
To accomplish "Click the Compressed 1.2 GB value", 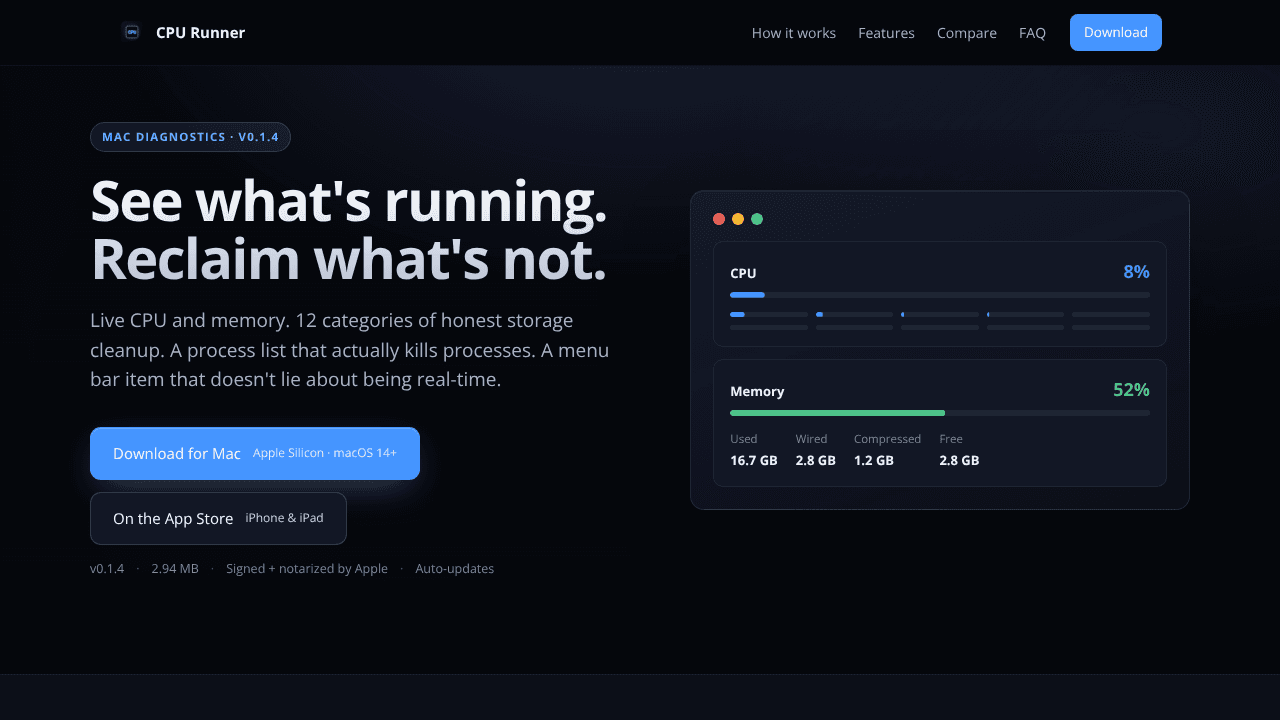I will click(874, 461).
